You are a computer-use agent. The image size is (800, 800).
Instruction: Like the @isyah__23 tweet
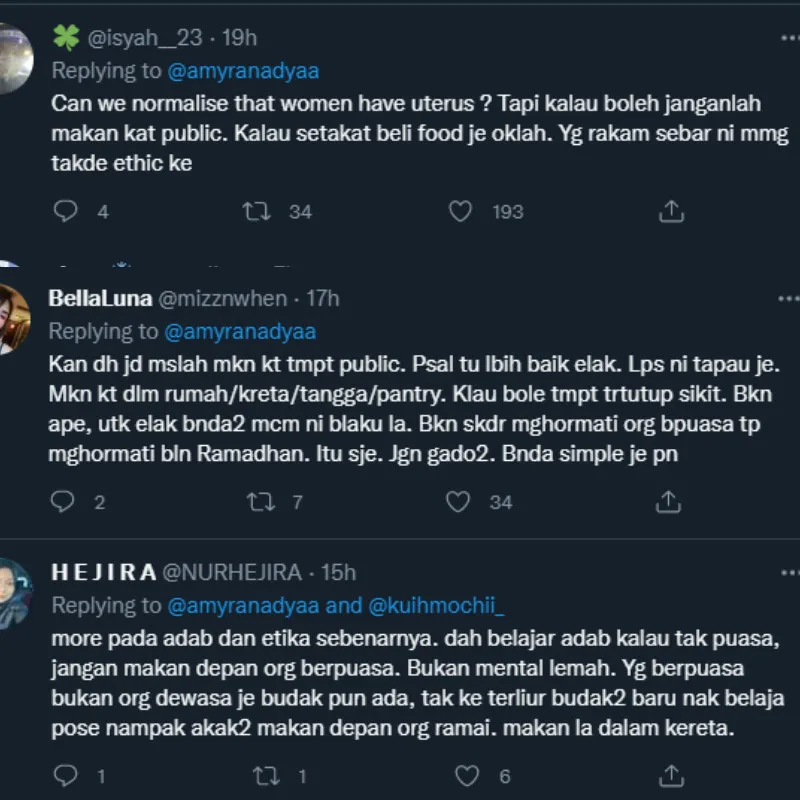[460, 211]
